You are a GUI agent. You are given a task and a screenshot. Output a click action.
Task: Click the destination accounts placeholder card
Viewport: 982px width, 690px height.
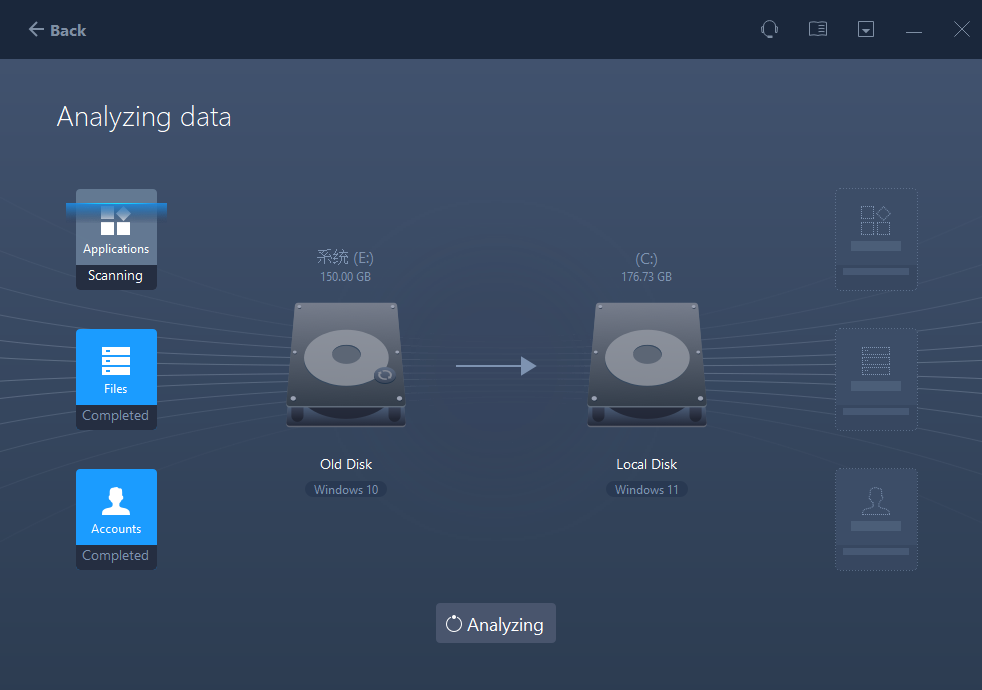[876, 519]
